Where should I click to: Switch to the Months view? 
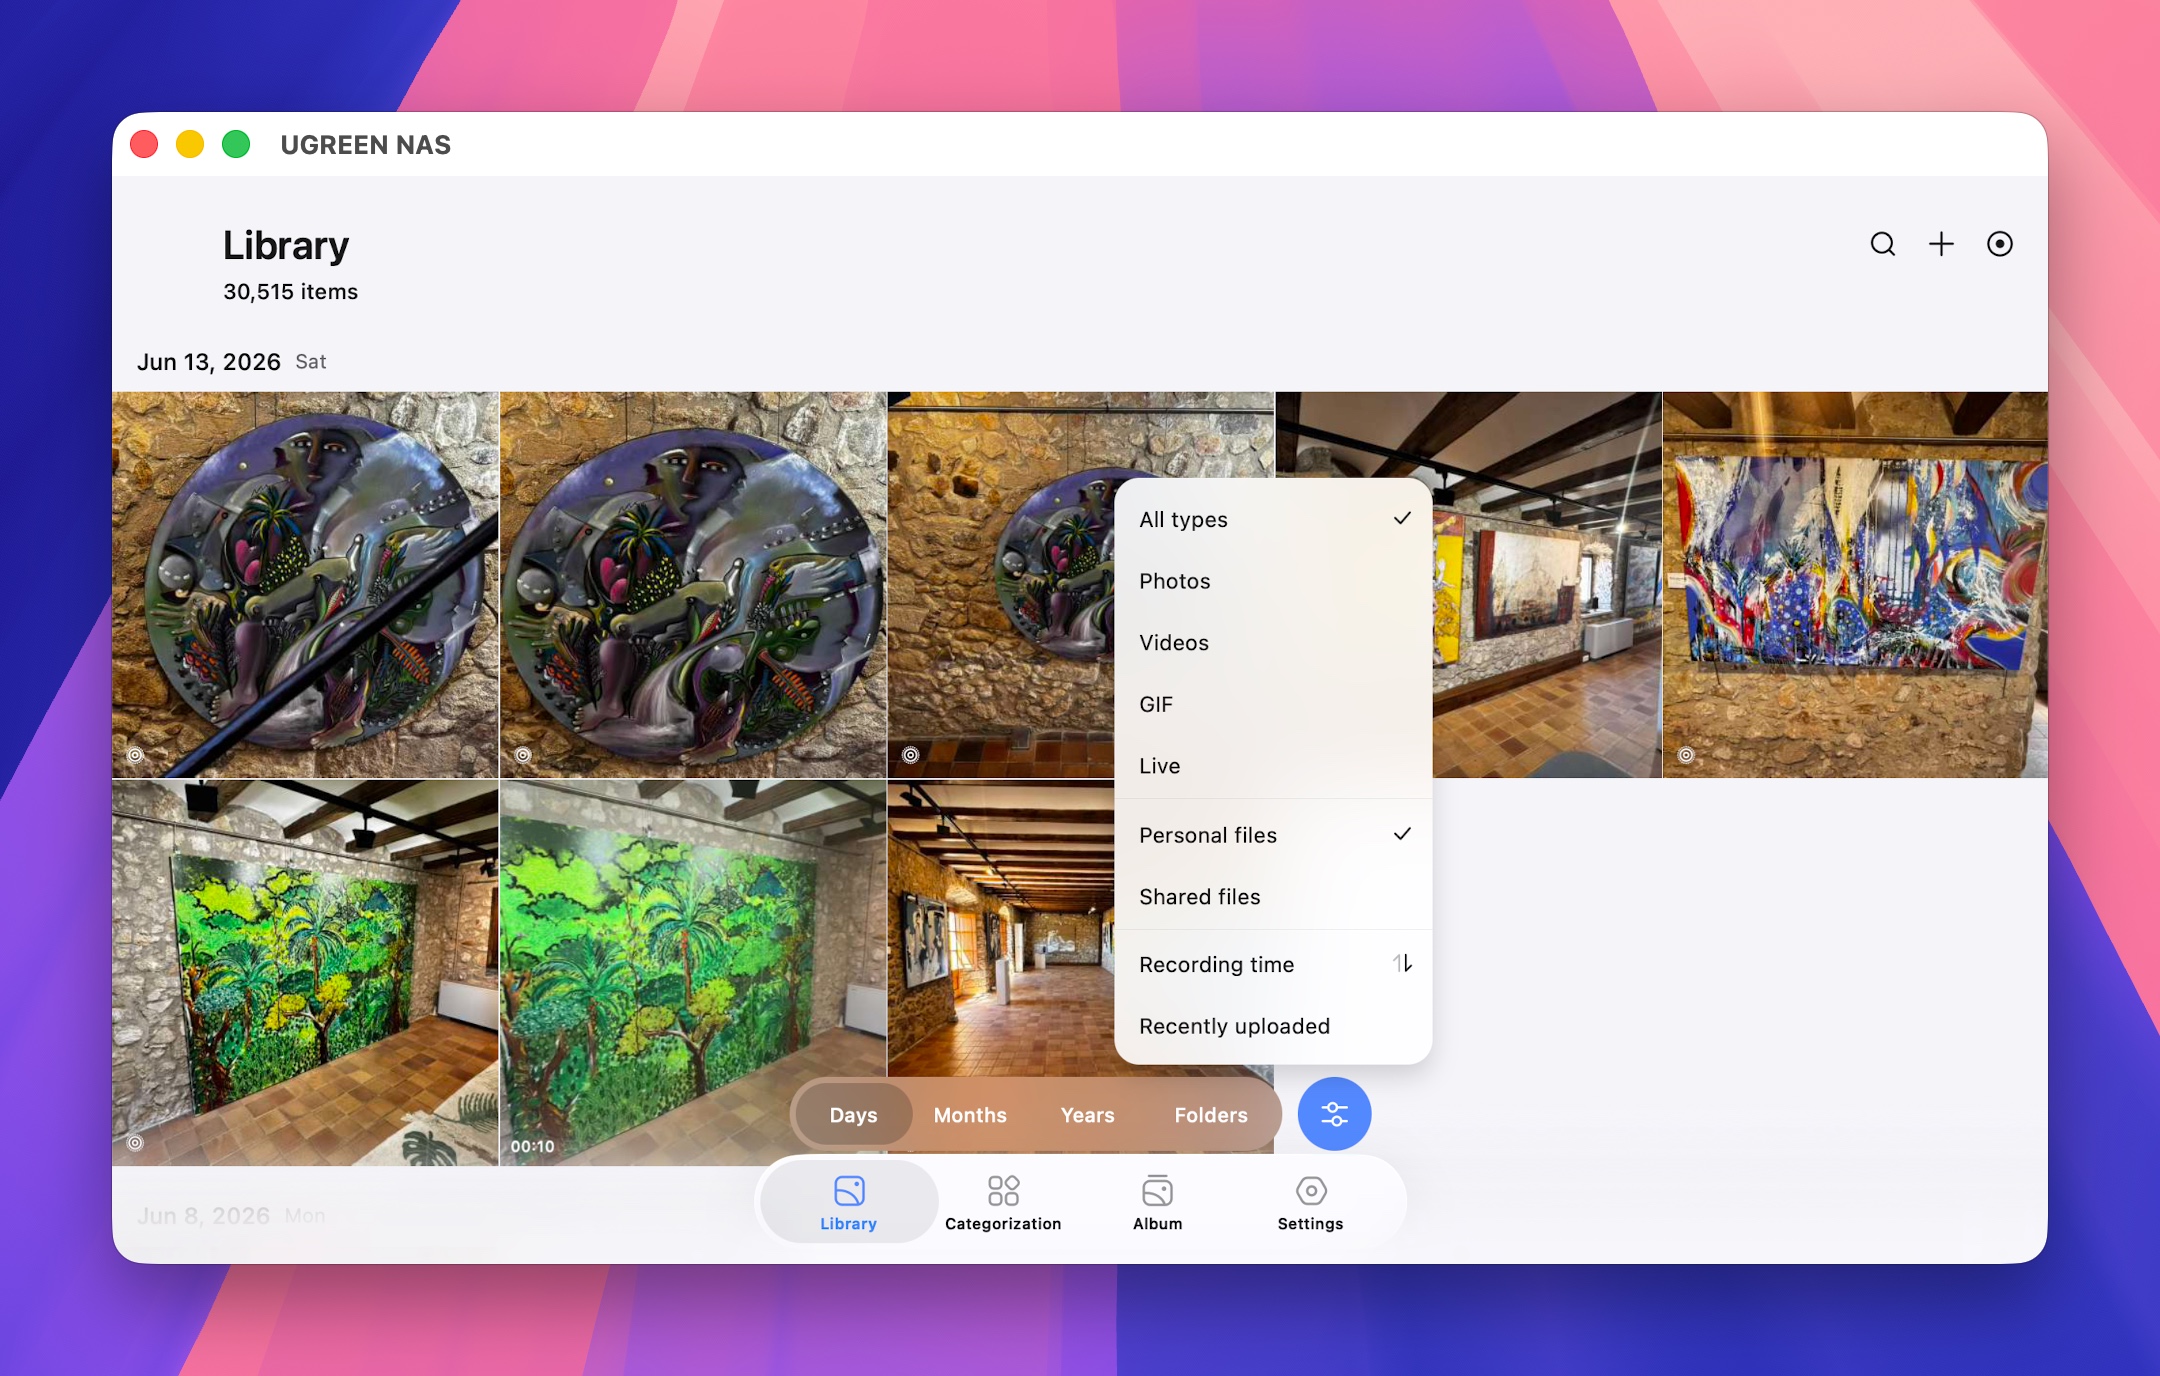(970, 1115)
